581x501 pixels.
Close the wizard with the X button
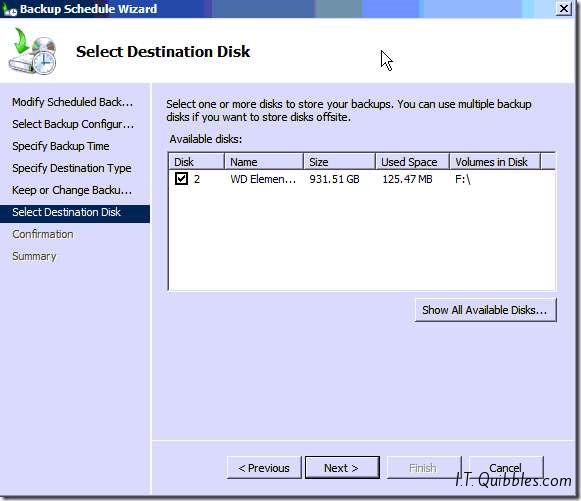tap(564, 9)
